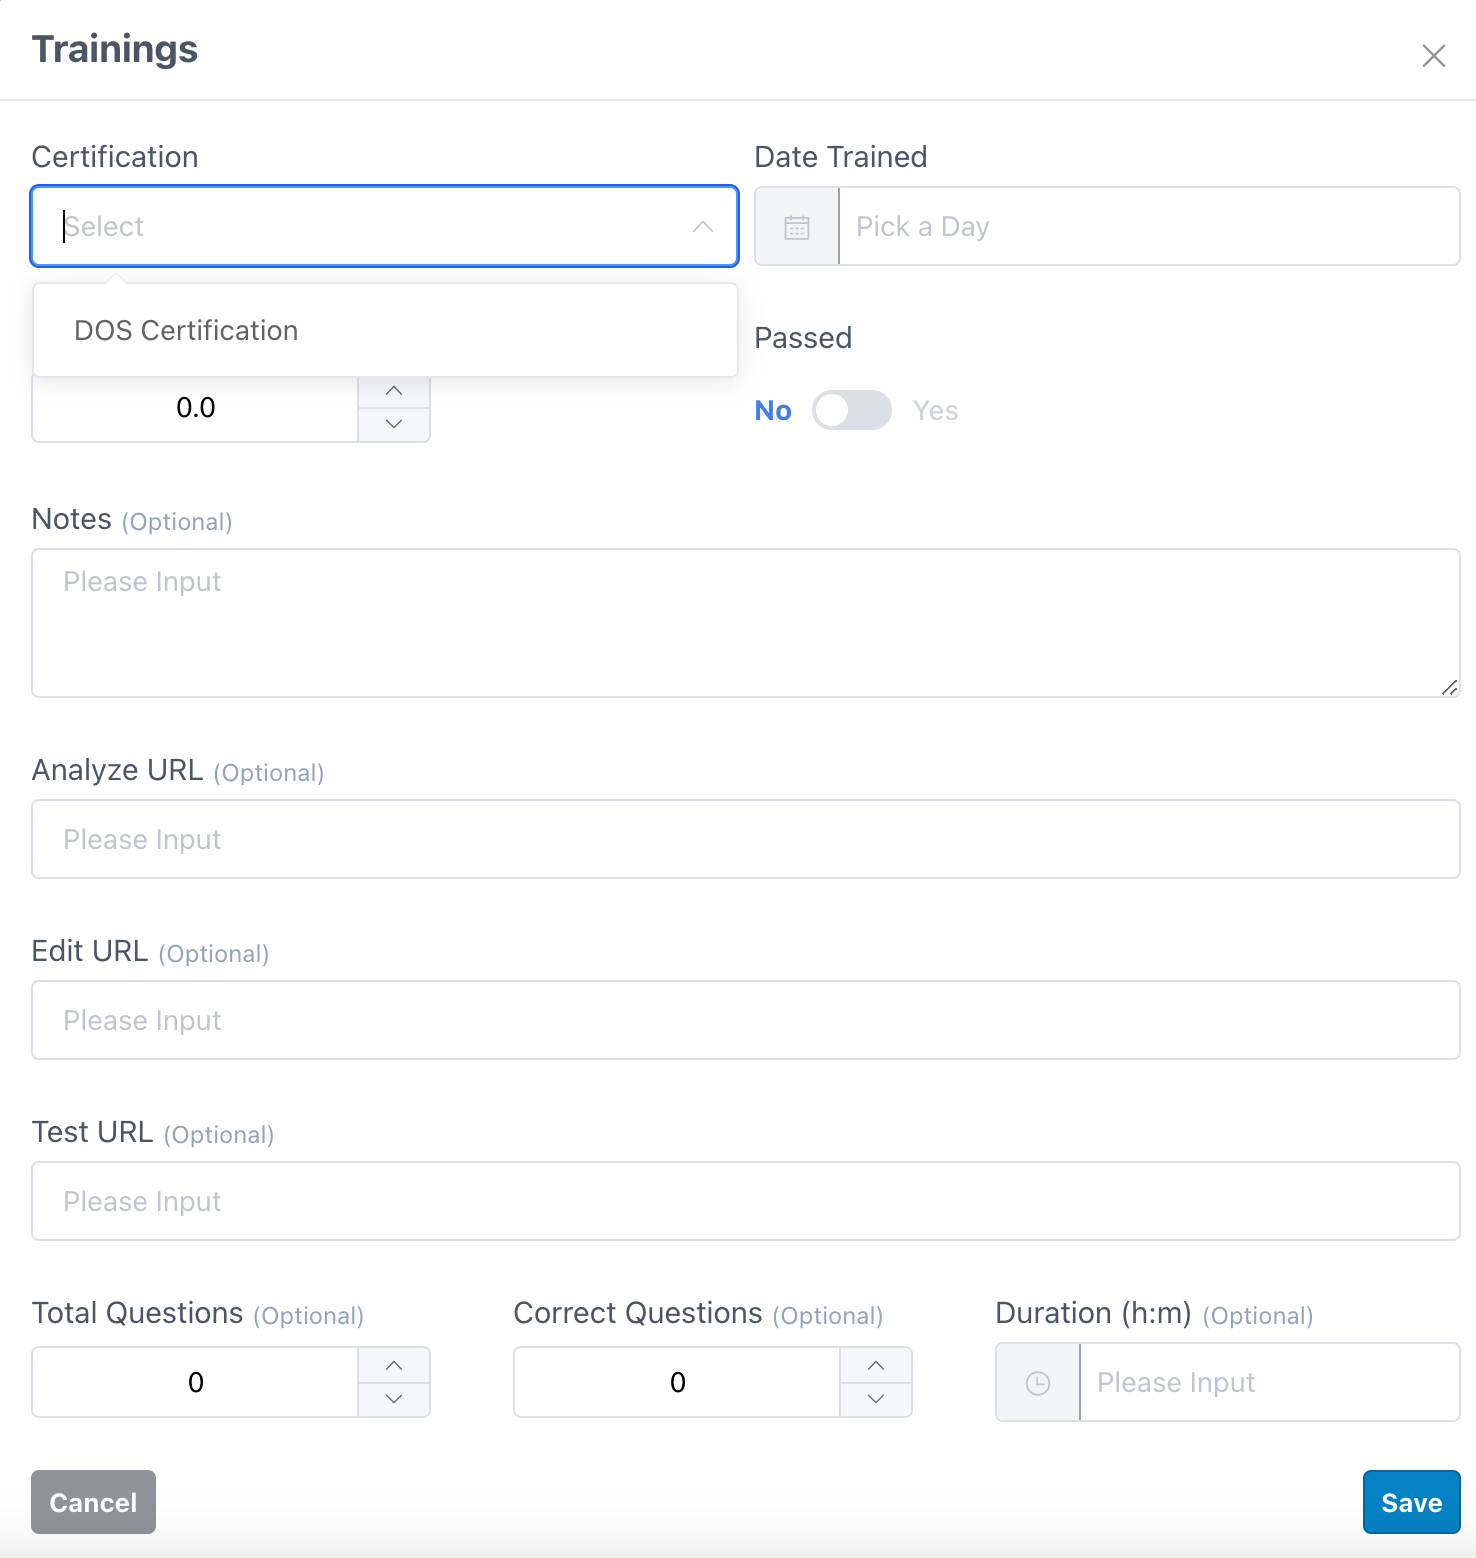The width and height of the screenshot is (1476, 1558).
Task: Click the Notes text area
Action: point(746,623)
